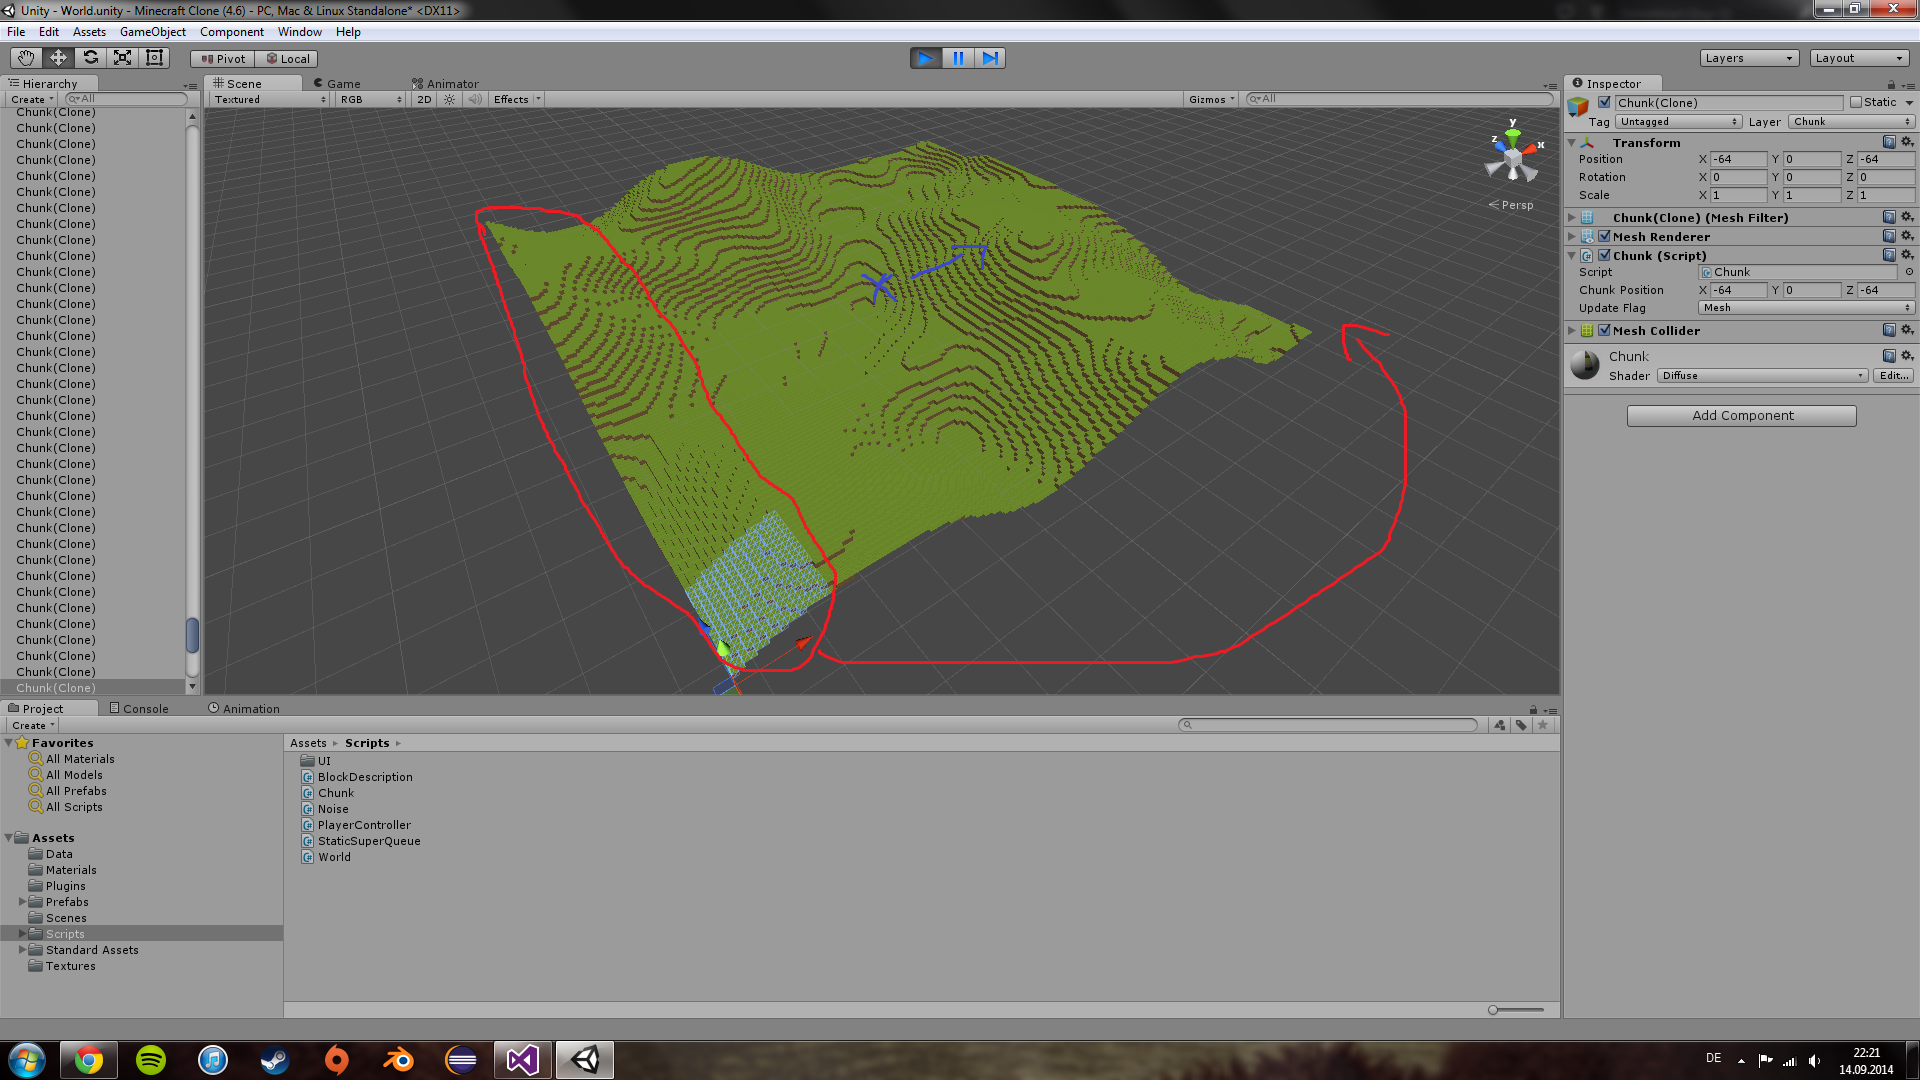Open the File menu

pos(16,32)
